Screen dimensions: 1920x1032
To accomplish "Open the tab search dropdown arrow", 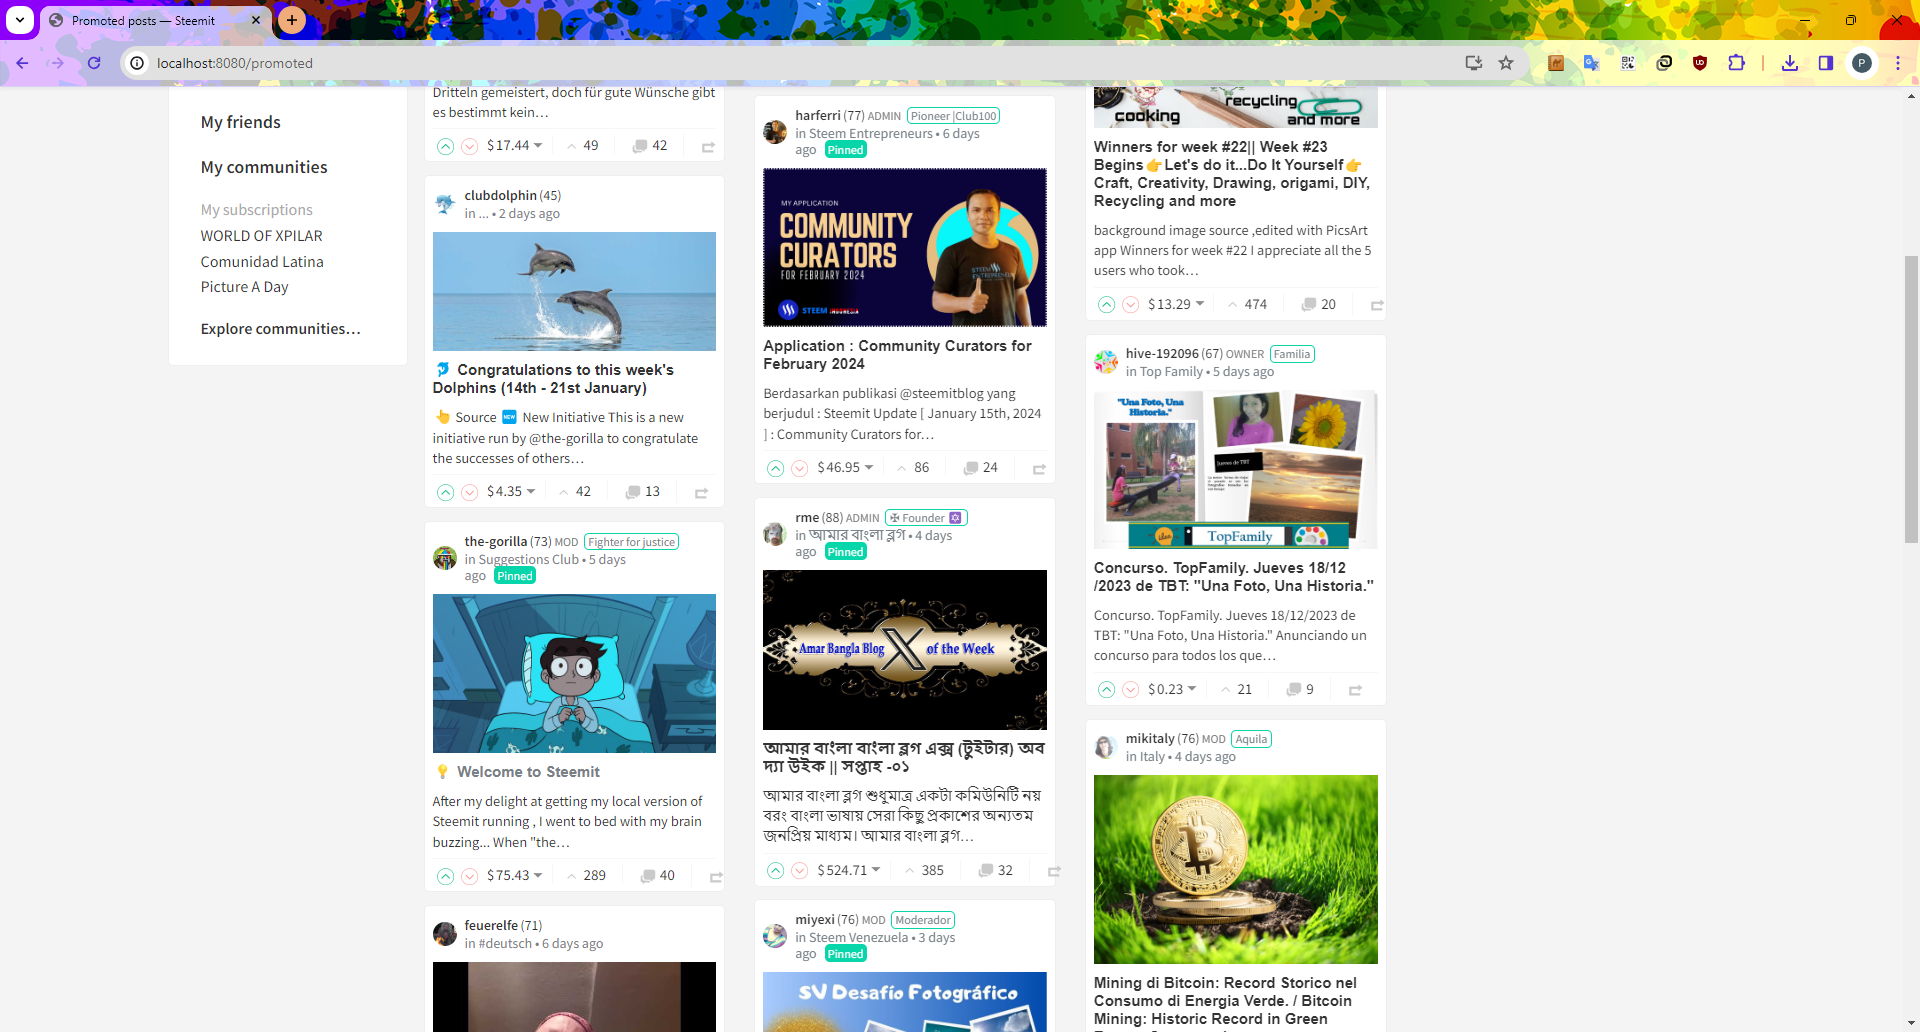I will click(20, 20).
